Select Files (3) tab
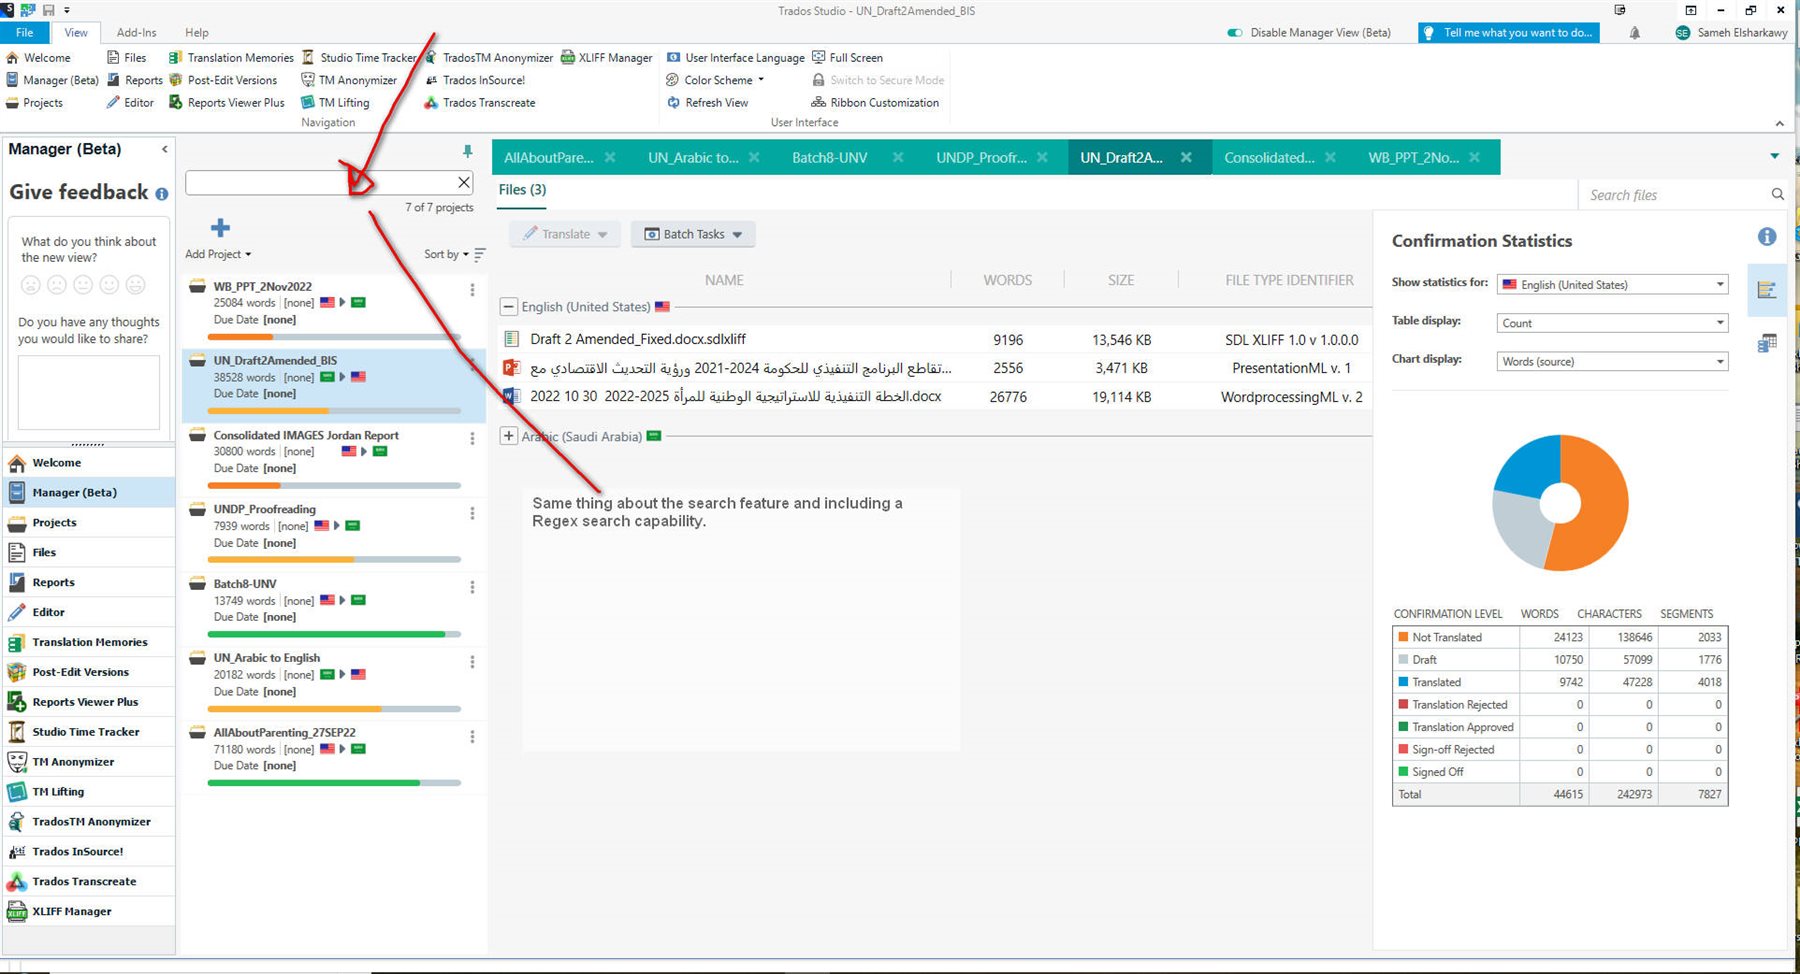1800x974 pixels. [x=522, y=189]
